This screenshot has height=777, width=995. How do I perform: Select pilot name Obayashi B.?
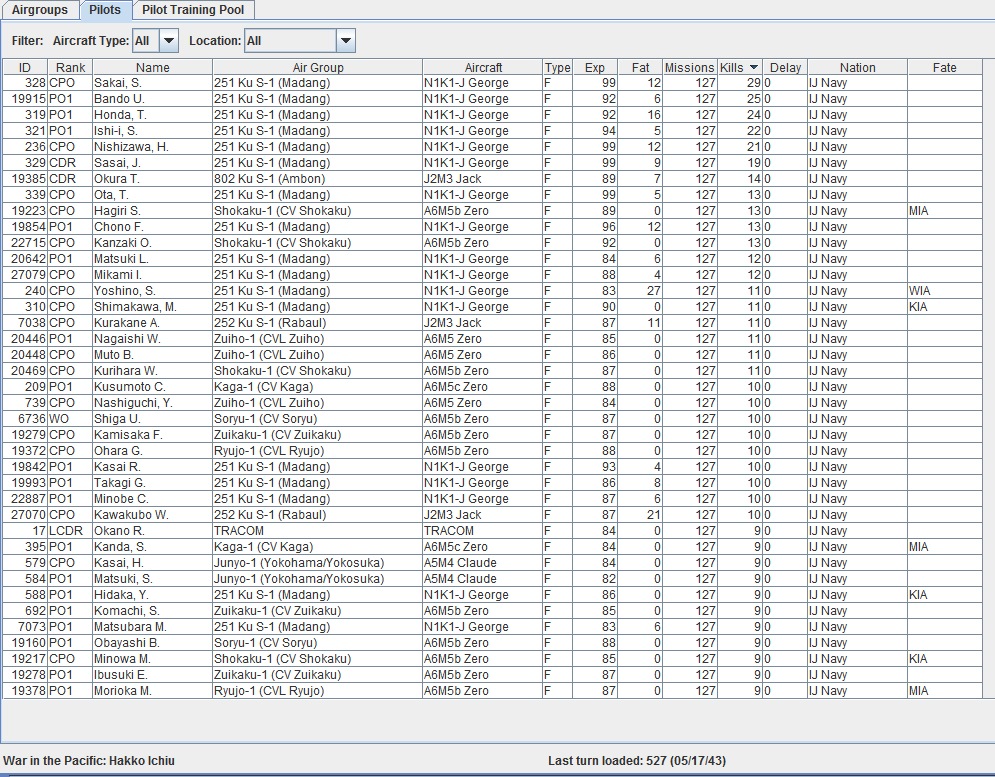pyautogui.click(x=126, y=642)
